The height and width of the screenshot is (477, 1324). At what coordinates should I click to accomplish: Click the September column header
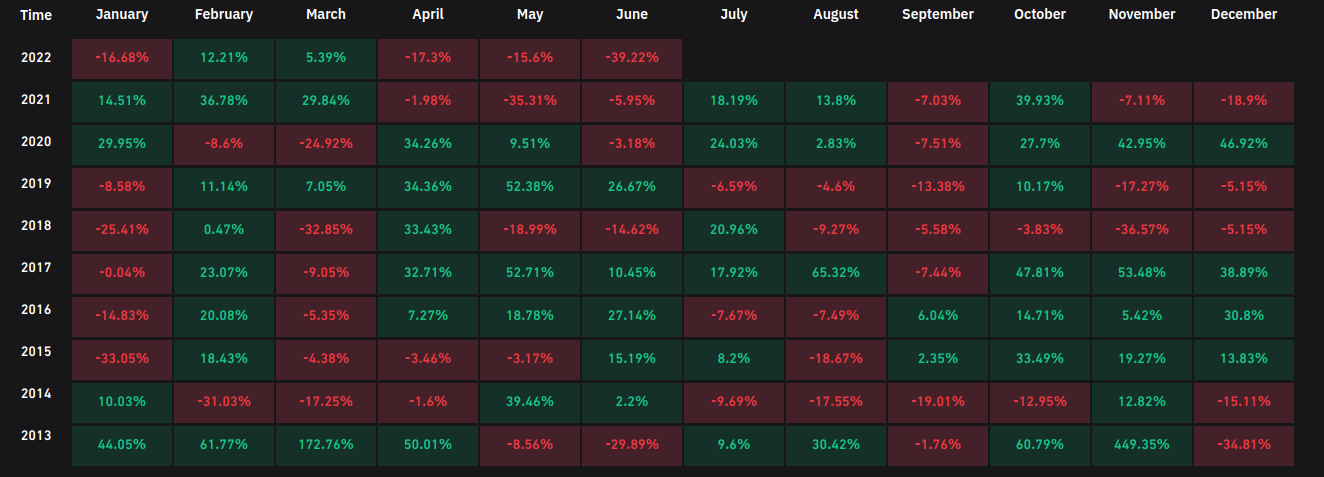(937, 15)
